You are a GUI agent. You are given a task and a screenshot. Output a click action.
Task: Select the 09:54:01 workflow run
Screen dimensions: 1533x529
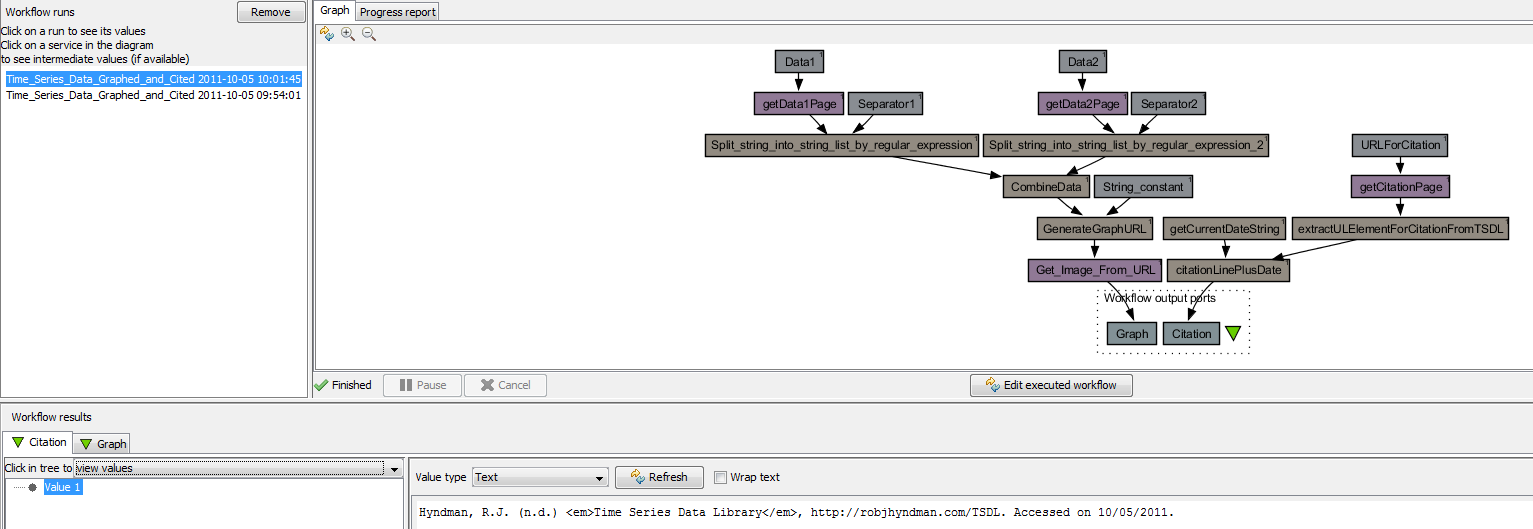(x=153, y=96)
